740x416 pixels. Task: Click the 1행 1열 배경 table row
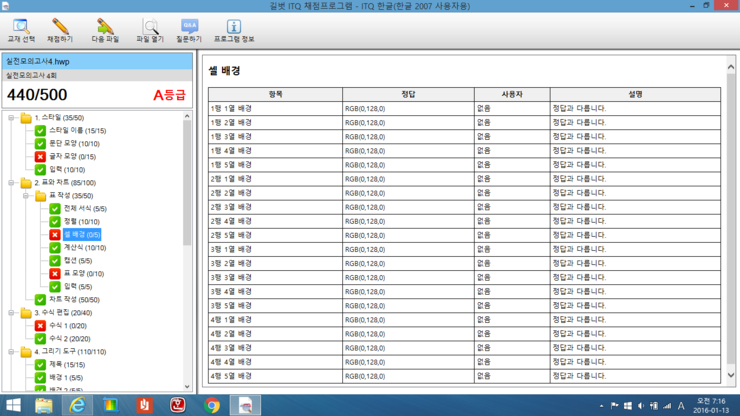point(275,108)
